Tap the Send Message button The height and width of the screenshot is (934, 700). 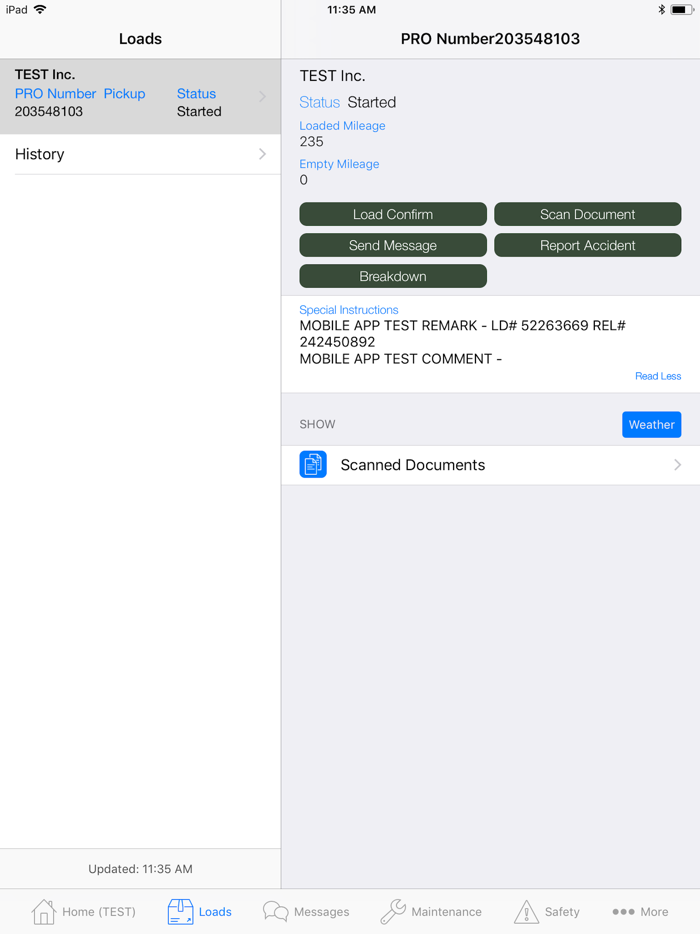pyautogui.click(x=393, y=245)
